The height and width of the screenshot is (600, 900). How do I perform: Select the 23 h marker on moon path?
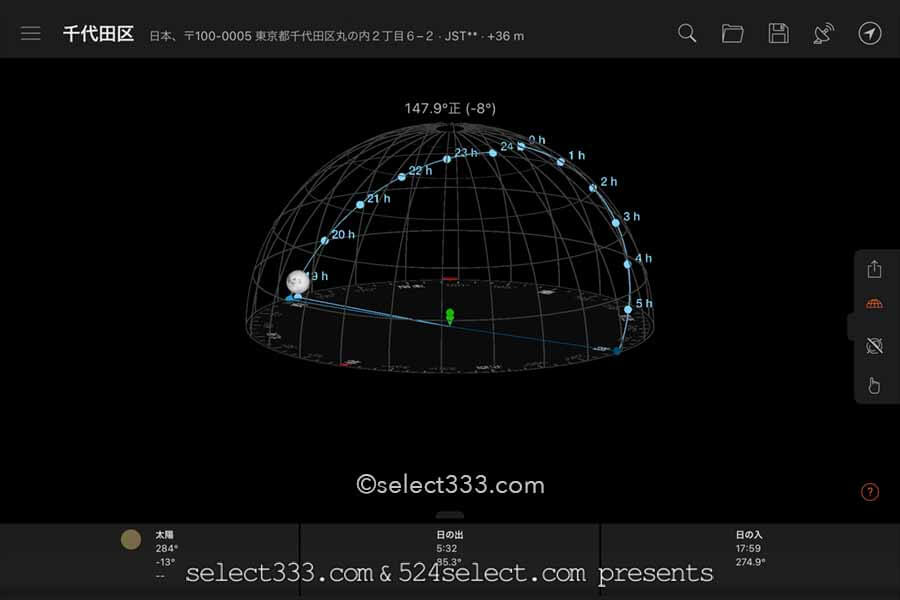point(447,159)
